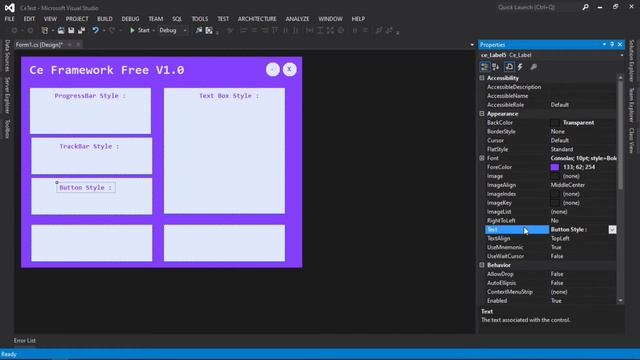The height and width of the screenshot is (360, 640).
Task: Open the Server Explorer side tab
Action: (7, 95)
